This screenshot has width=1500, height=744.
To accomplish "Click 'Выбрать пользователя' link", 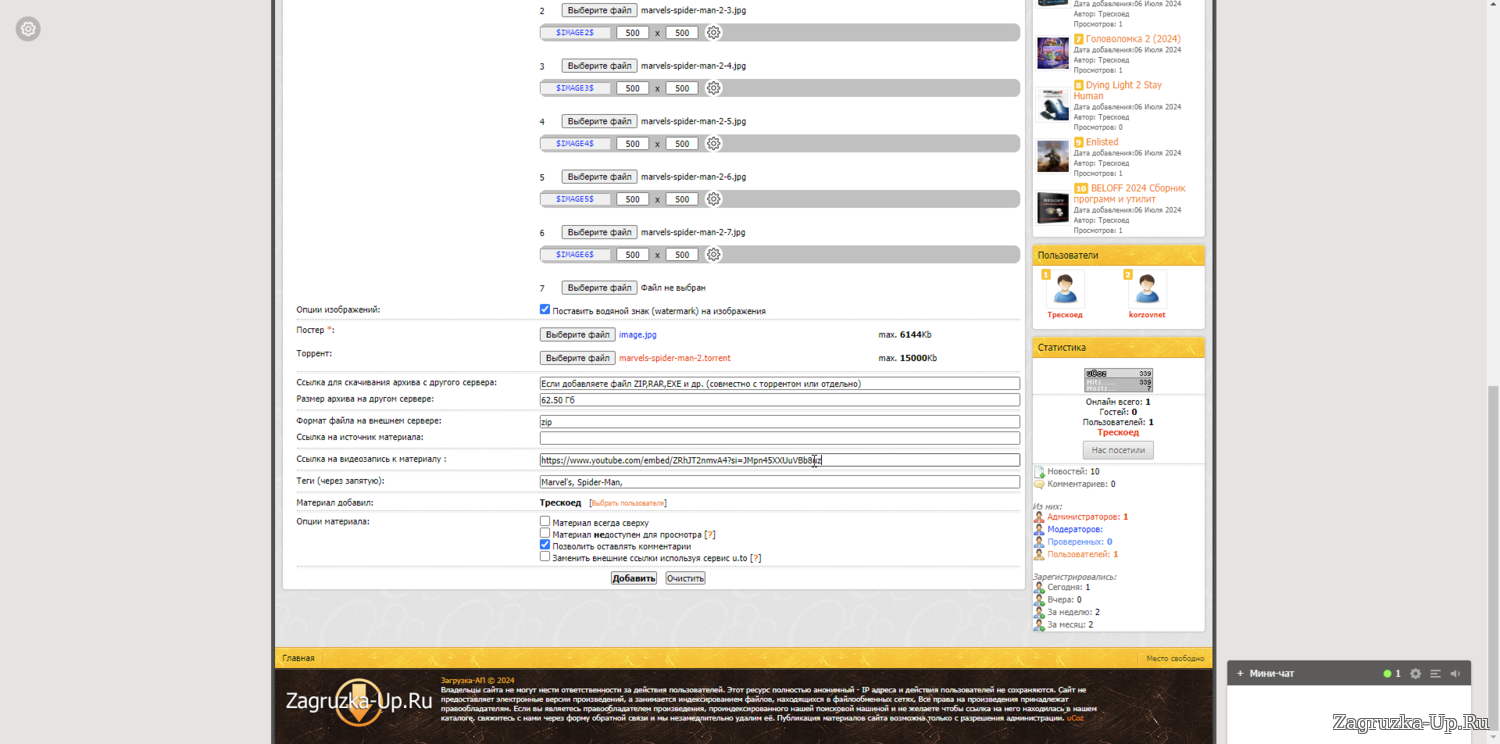I will pyautogui.click(x=628, y=503).
